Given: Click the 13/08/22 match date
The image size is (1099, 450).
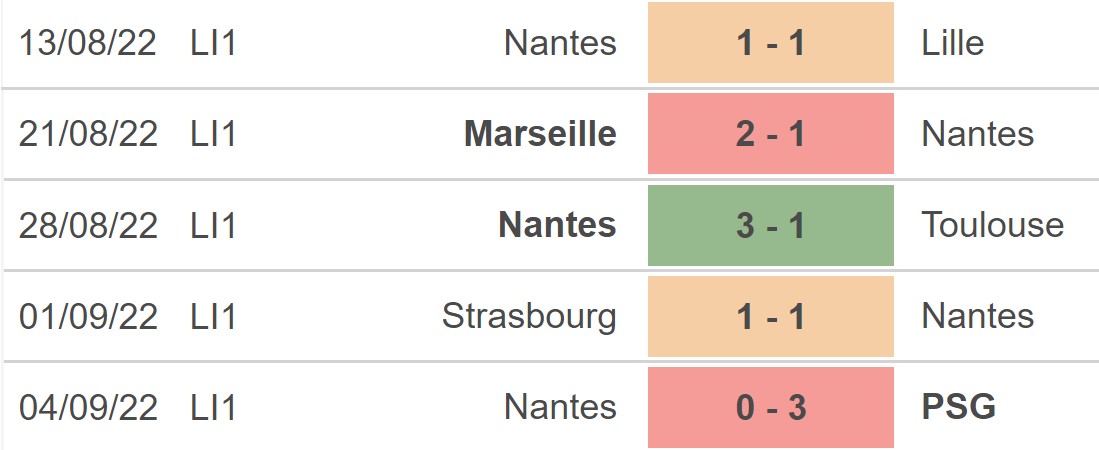Looking at the screenshot, I should click(88, 43).
